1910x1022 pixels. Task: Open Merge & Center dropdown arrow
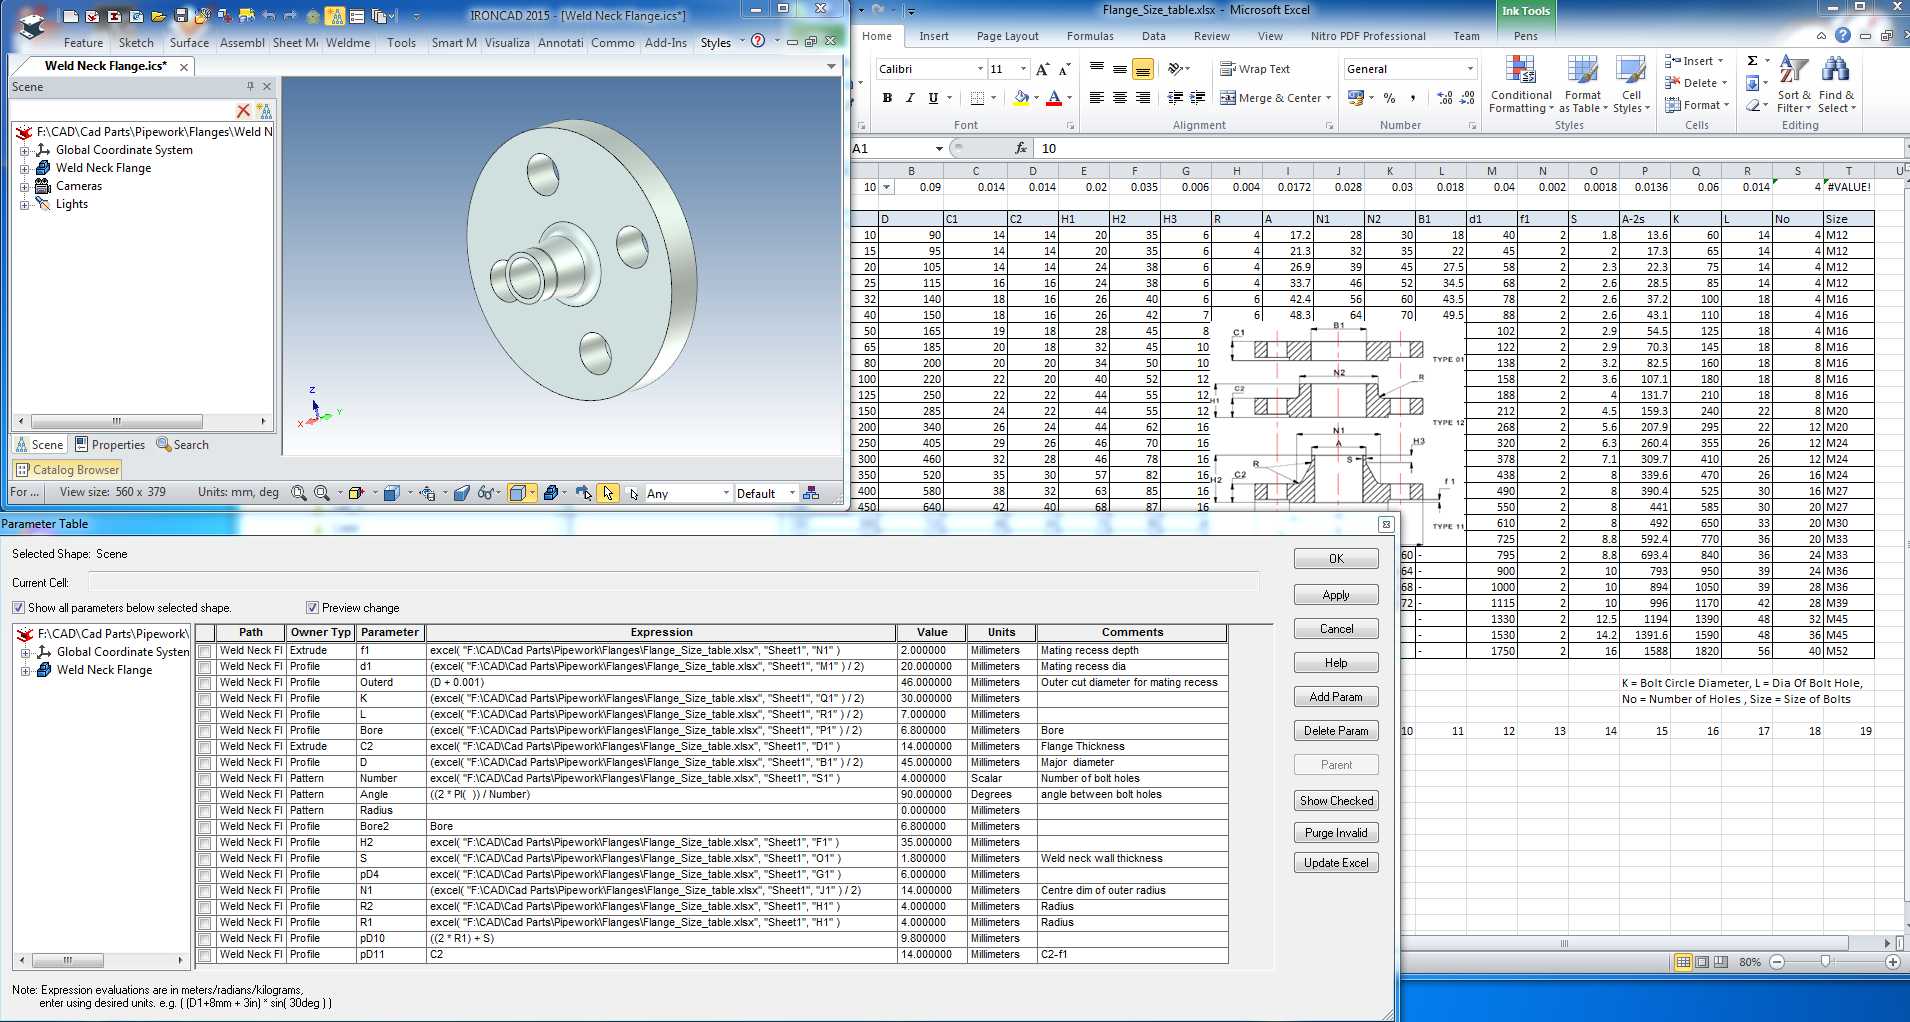[1328, 98]
